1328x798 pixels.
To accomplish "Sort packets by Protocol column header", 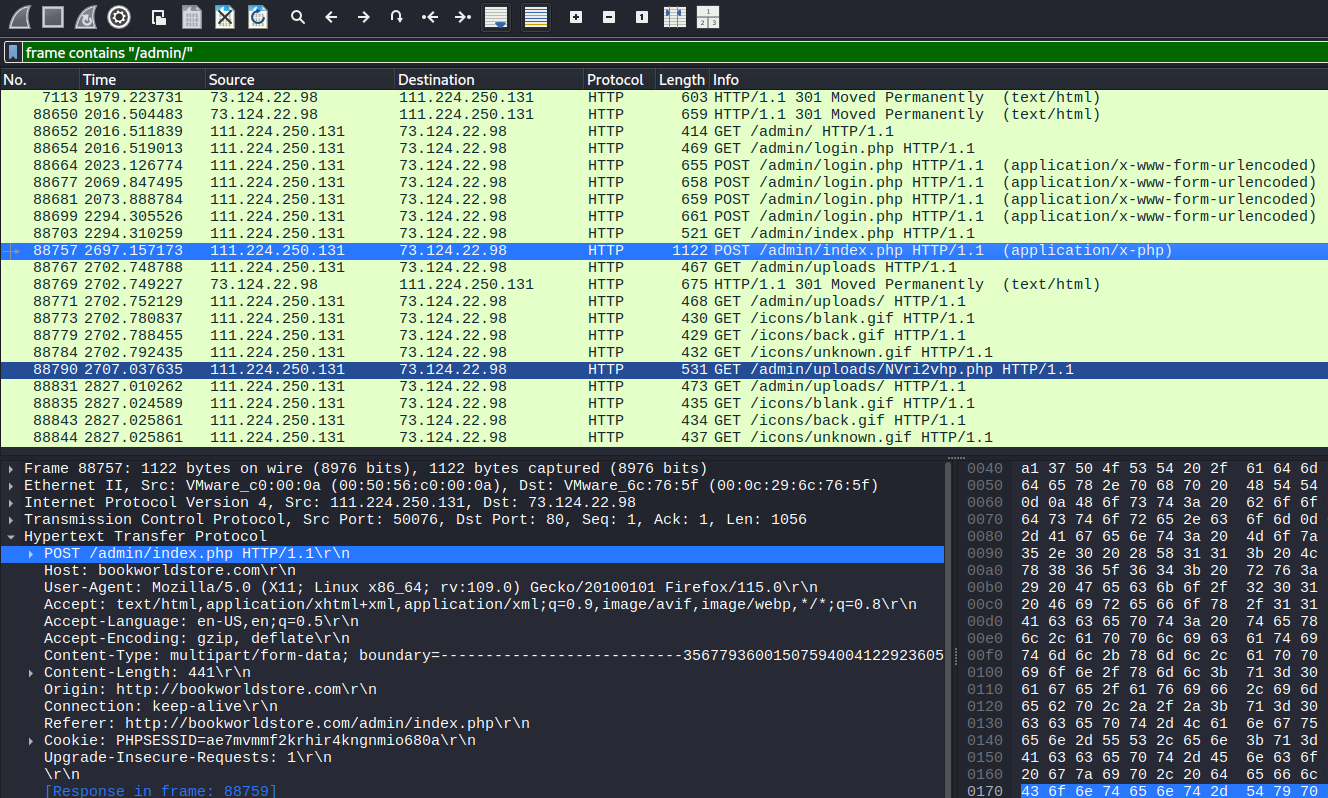I will coord(615,80).
